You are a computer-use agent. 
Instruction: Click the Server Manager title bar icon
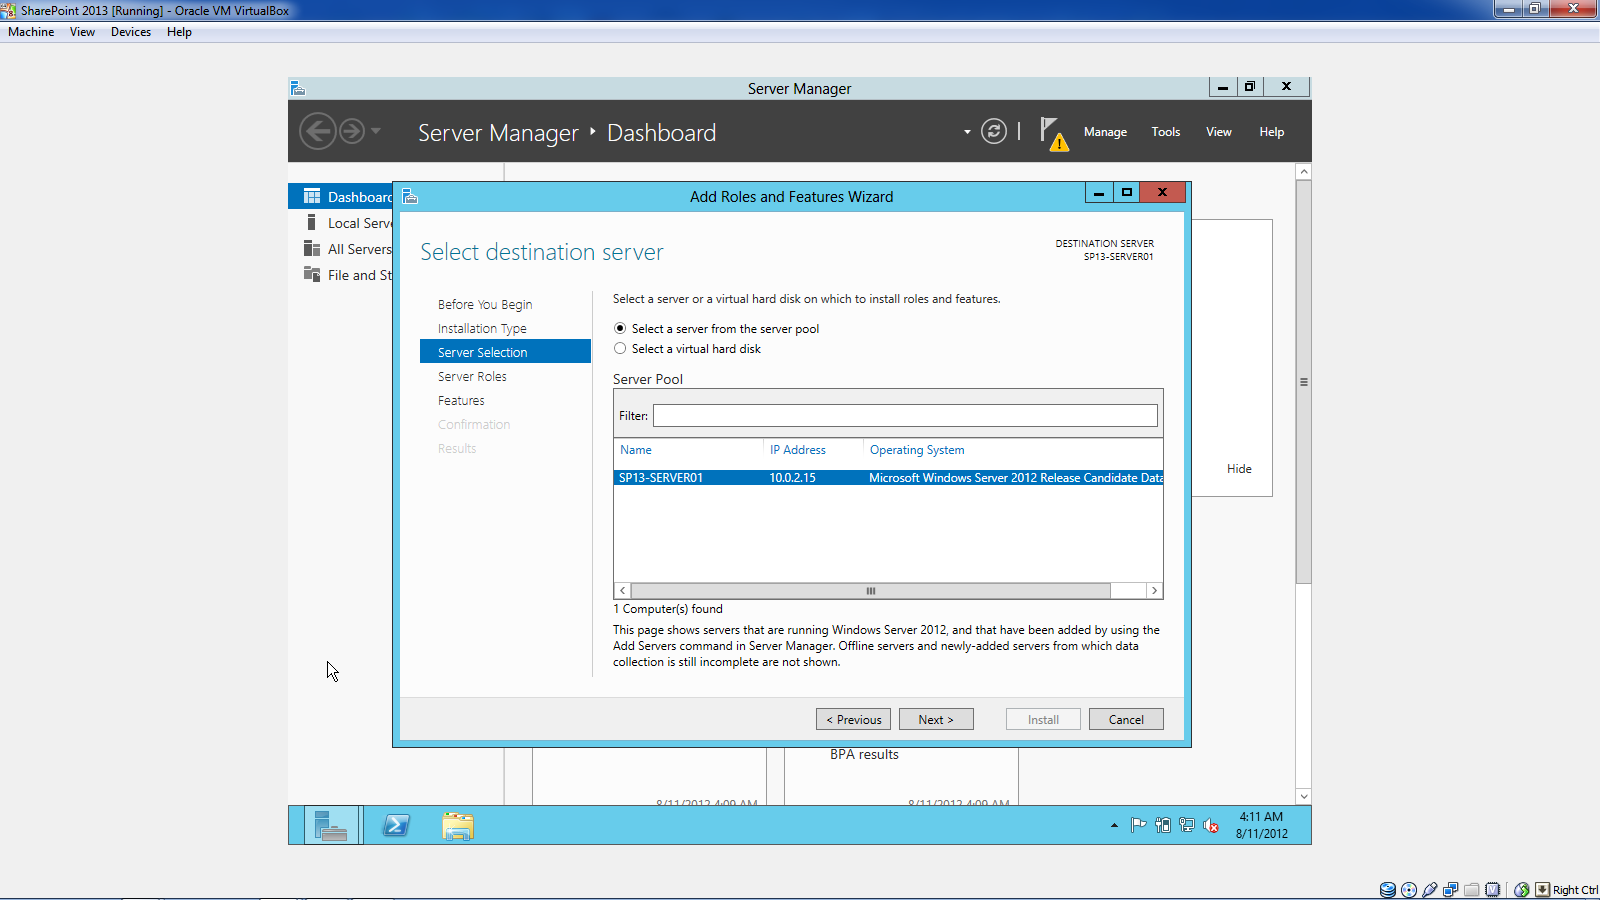(298, 88)
